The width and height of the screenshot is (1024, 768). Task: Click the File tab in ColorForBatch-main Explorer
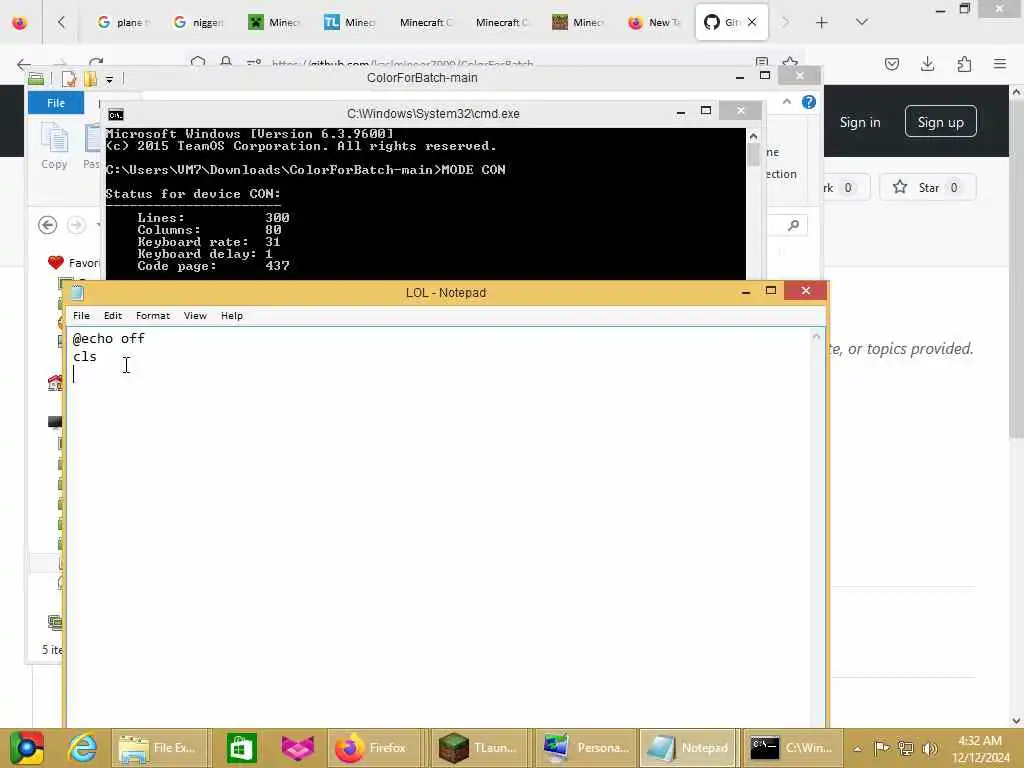pos(56,103)
